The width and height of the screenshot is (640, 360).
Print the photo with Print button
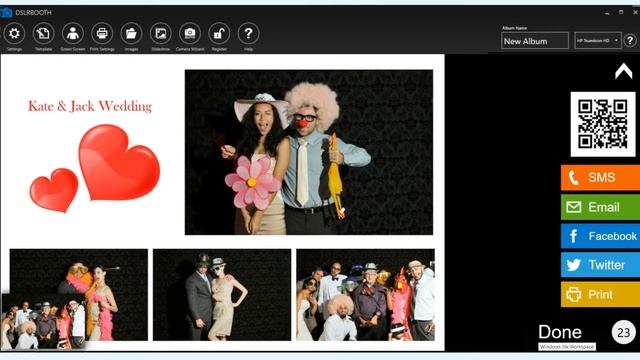[600, 294]
